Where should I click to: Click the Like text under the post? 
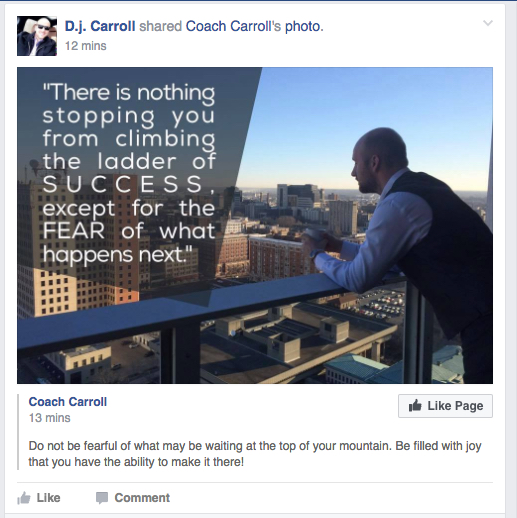click(x=48, y=498)
